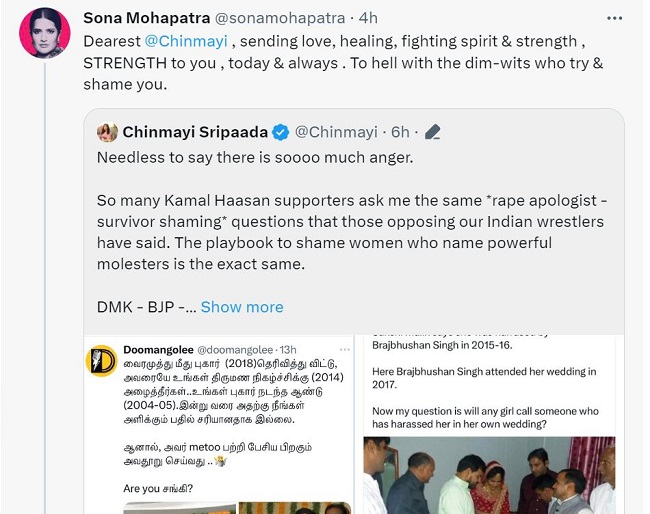Viewport: 650px width, 514px height.
Task: Open the wedding photo thumbnail
Action: [x=488, y=474]
